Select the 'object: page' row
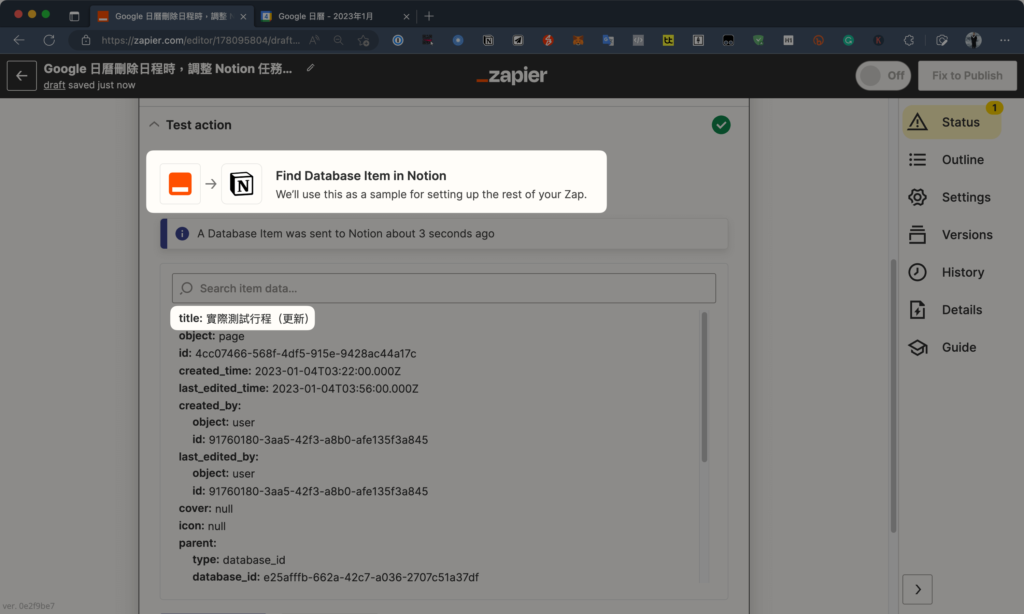The height and width of the screenshot is (614, 1024). pyautogui.click(x=212, y=336)
